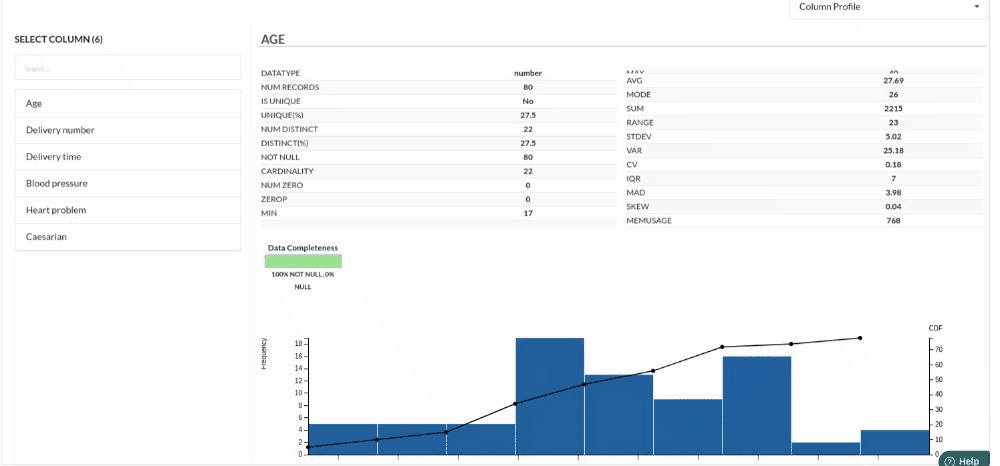The width and height of the screenshot is (1000, 466).
Task: Click the histogram bar with frequency 13
Action: tap(619, 414)
